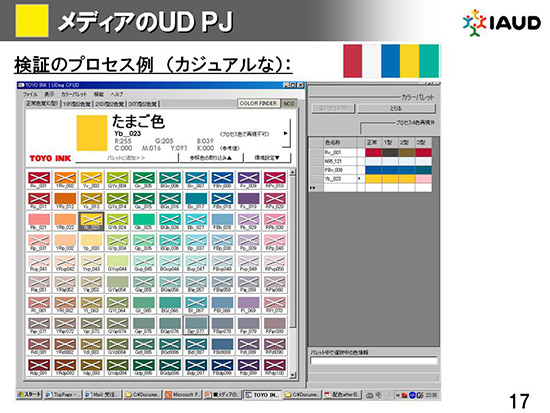Switch to the 1型 color vision tab

click(76, 104)
